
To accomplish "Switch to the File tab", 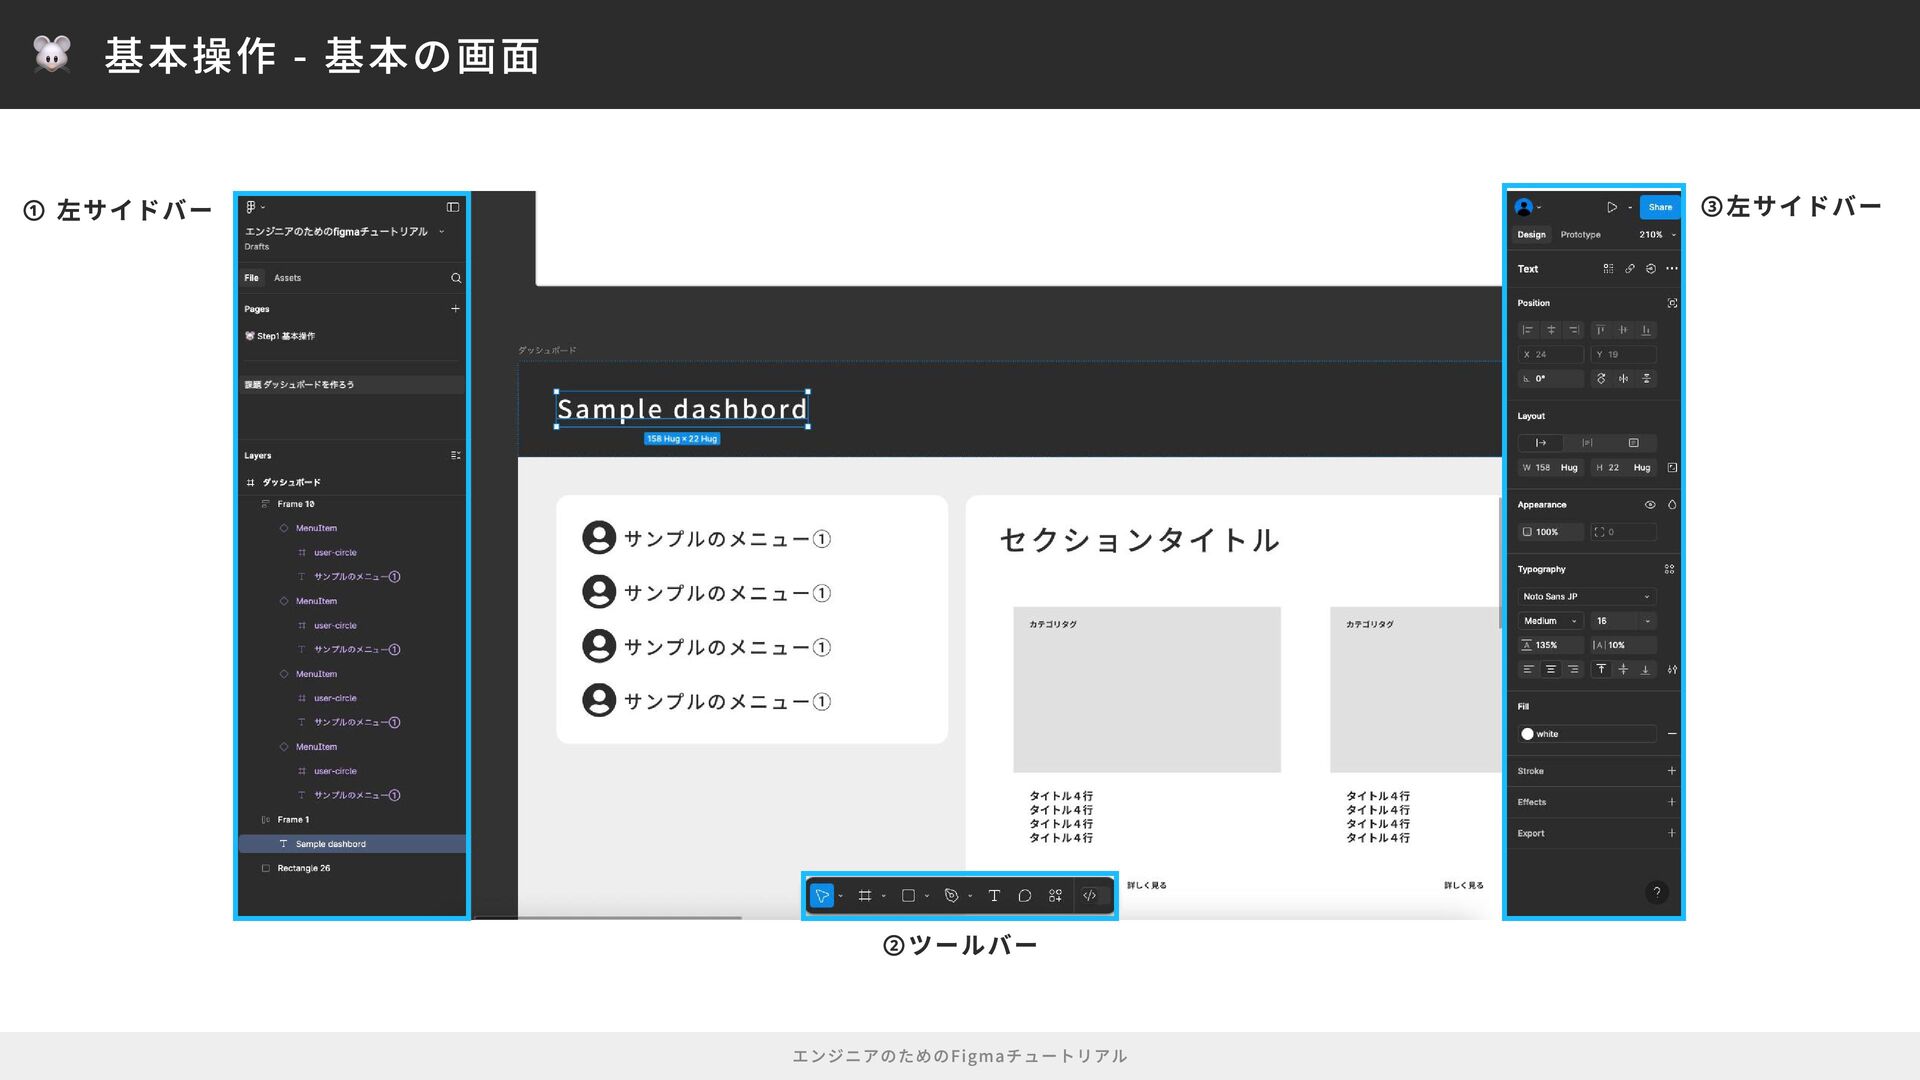I will (x=252, y=278).
